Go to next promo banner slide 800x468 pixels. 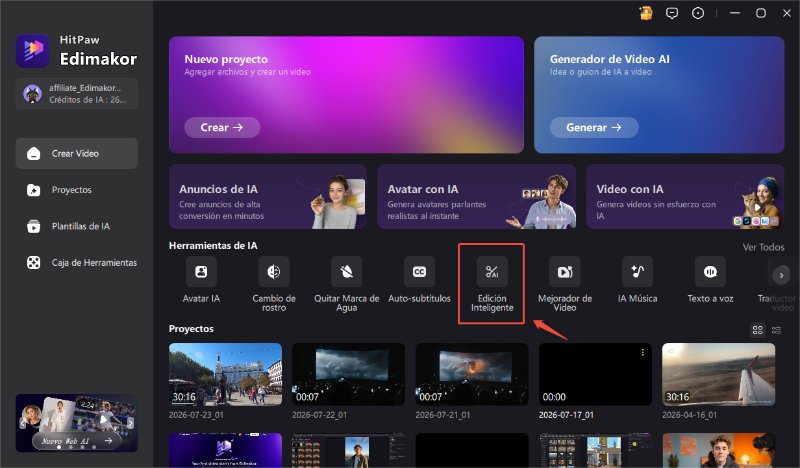pyautogui.click(x=130, y=423)
